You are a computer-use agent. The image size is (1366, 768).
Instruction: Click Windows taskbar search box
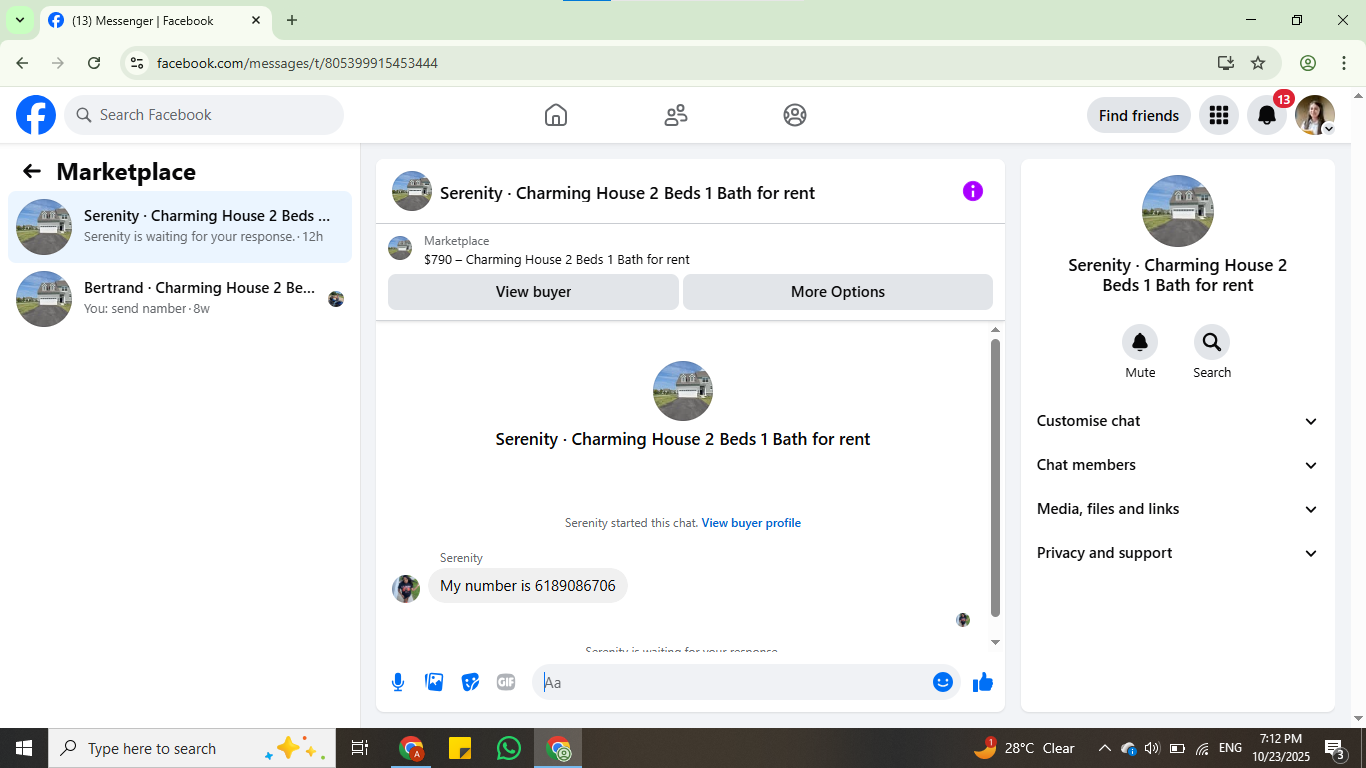click(x=192, y=748)
